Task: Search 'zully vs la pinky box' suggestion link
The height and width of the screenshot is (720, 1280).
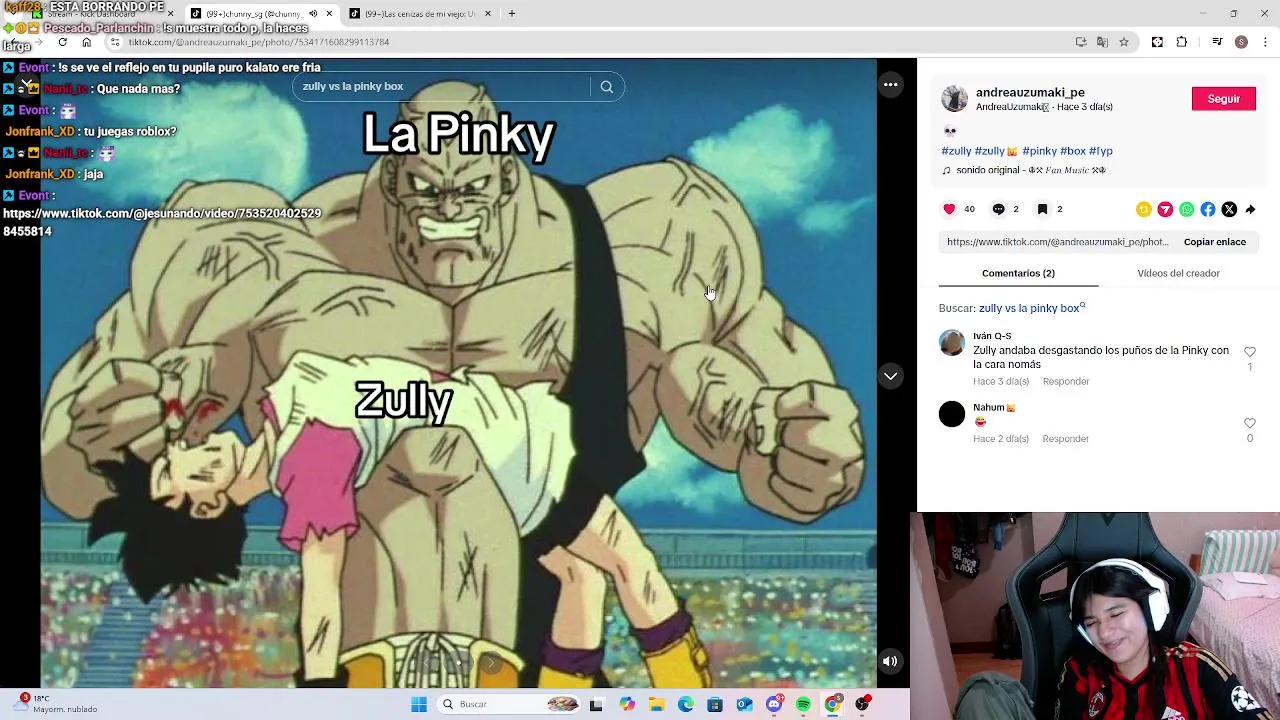Action: click(x=1031, y=308)
